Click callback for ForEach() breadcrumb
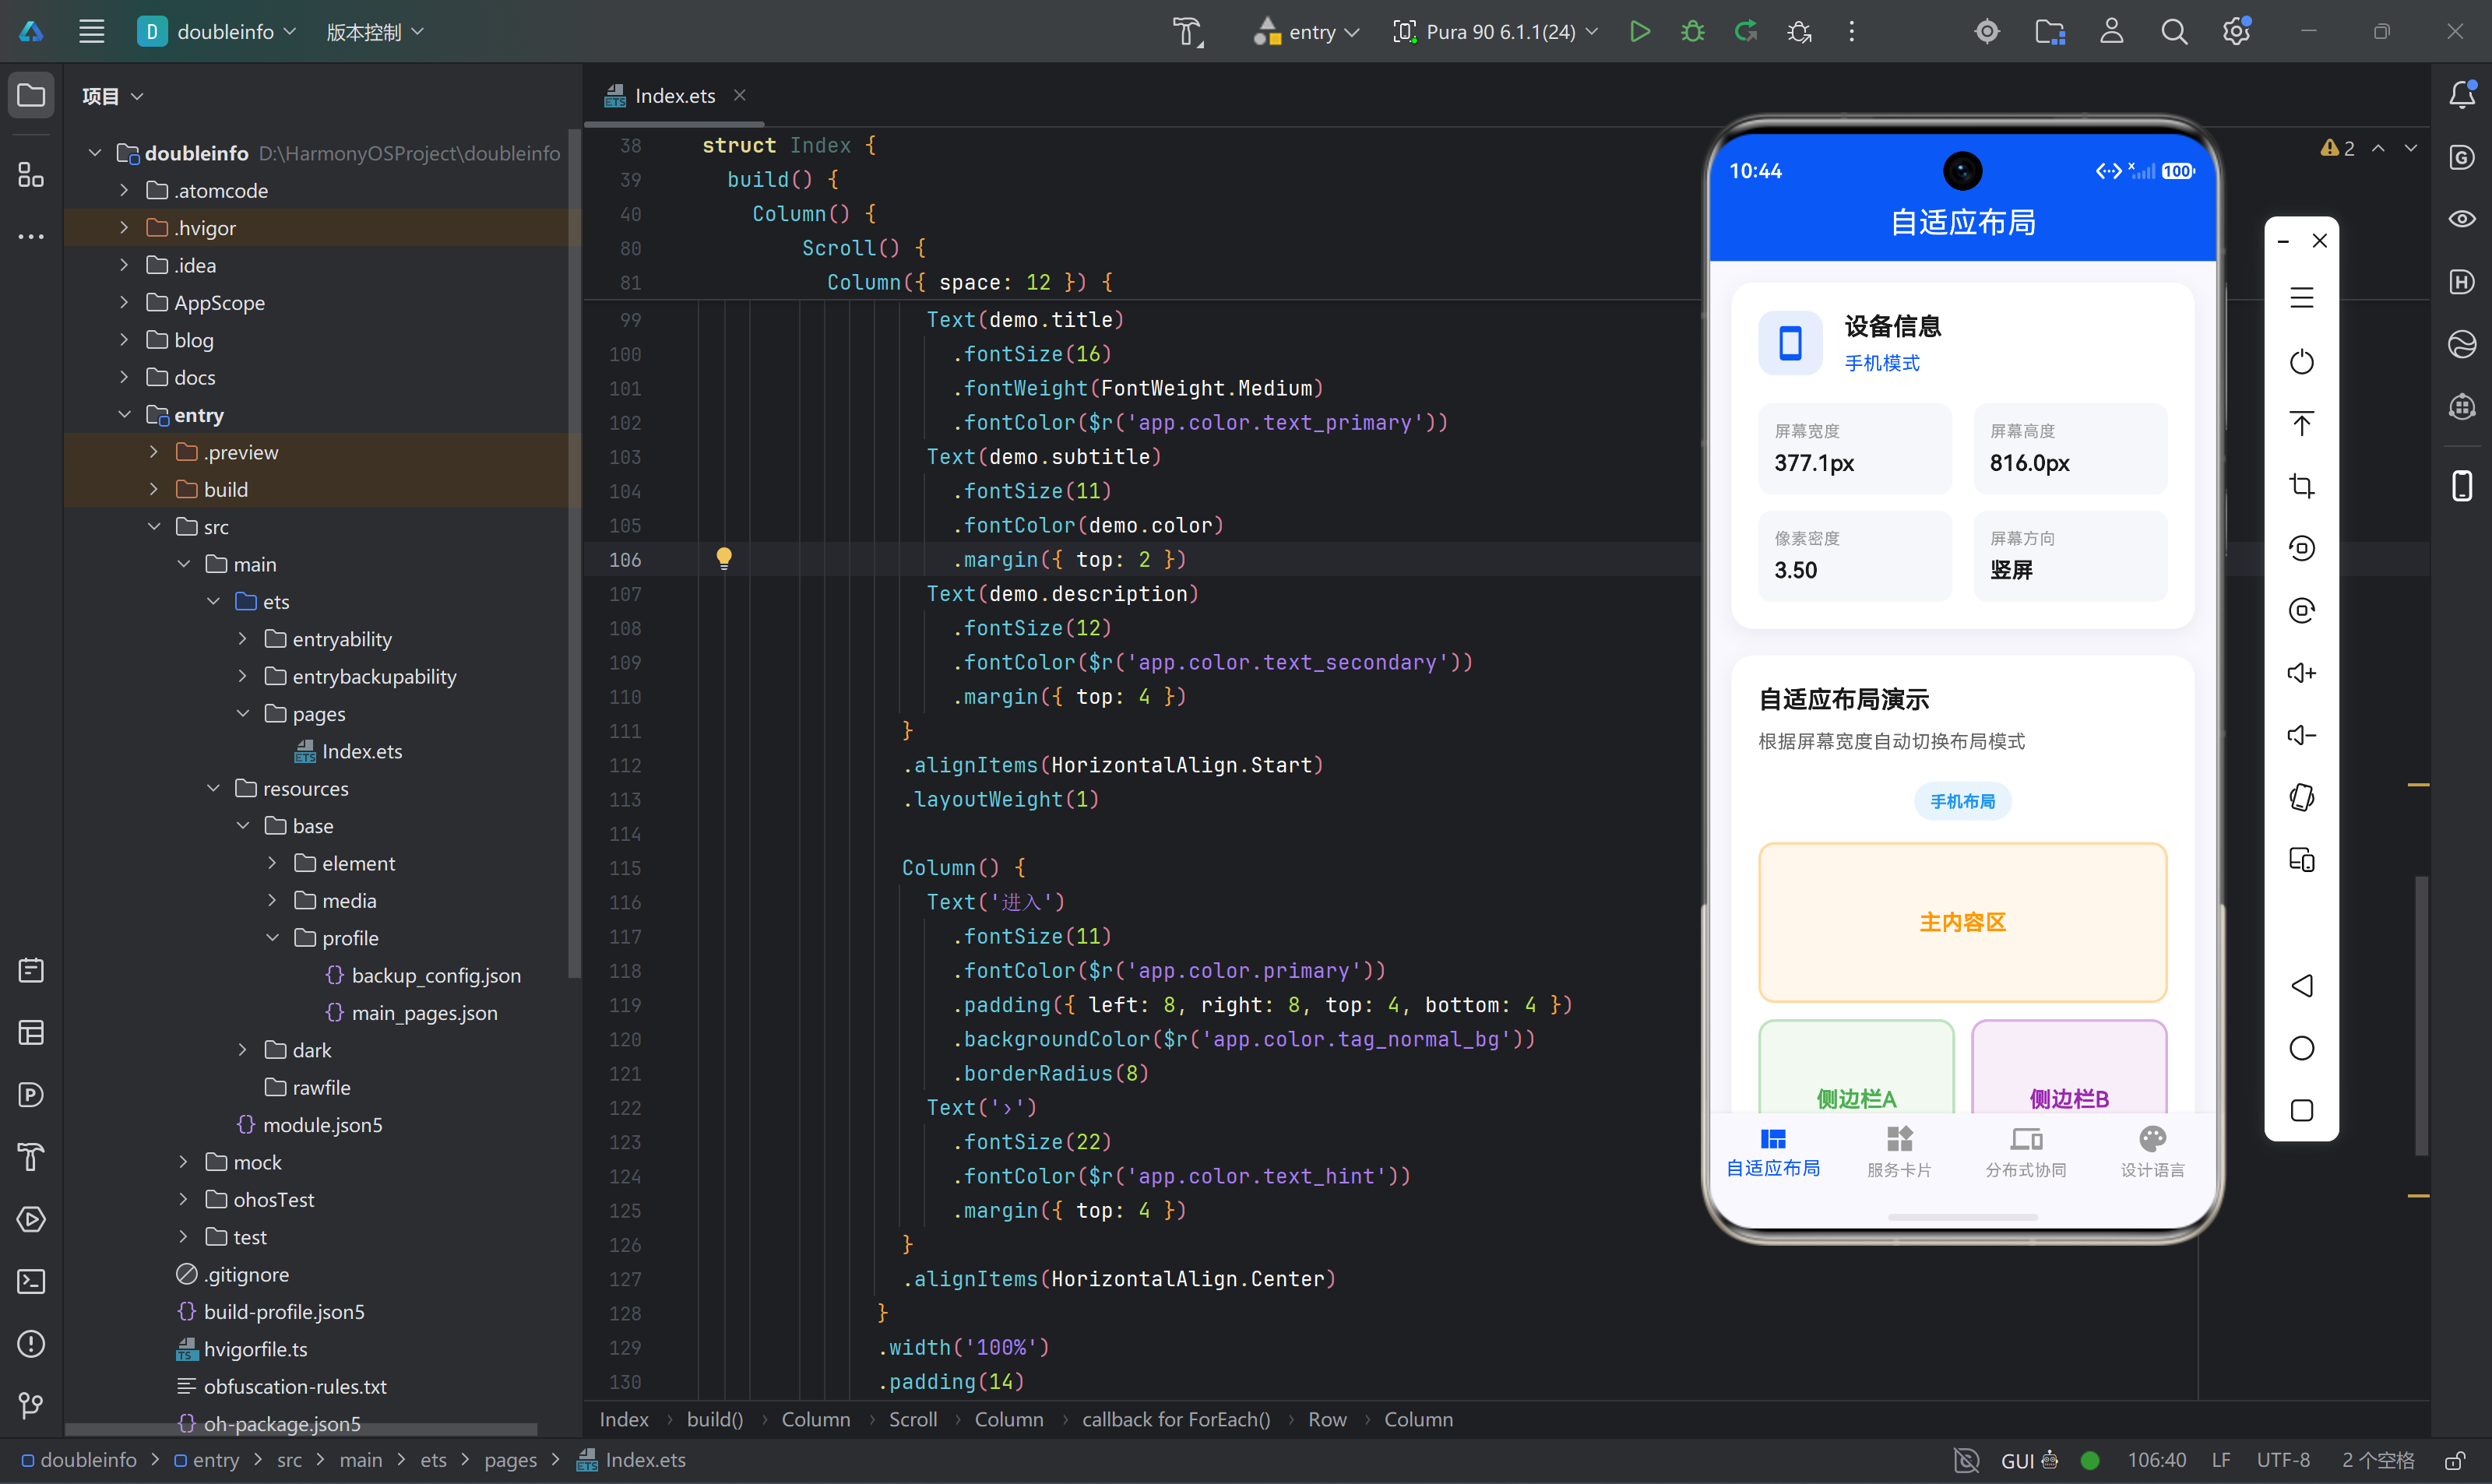 (x=1176, y=1420)
